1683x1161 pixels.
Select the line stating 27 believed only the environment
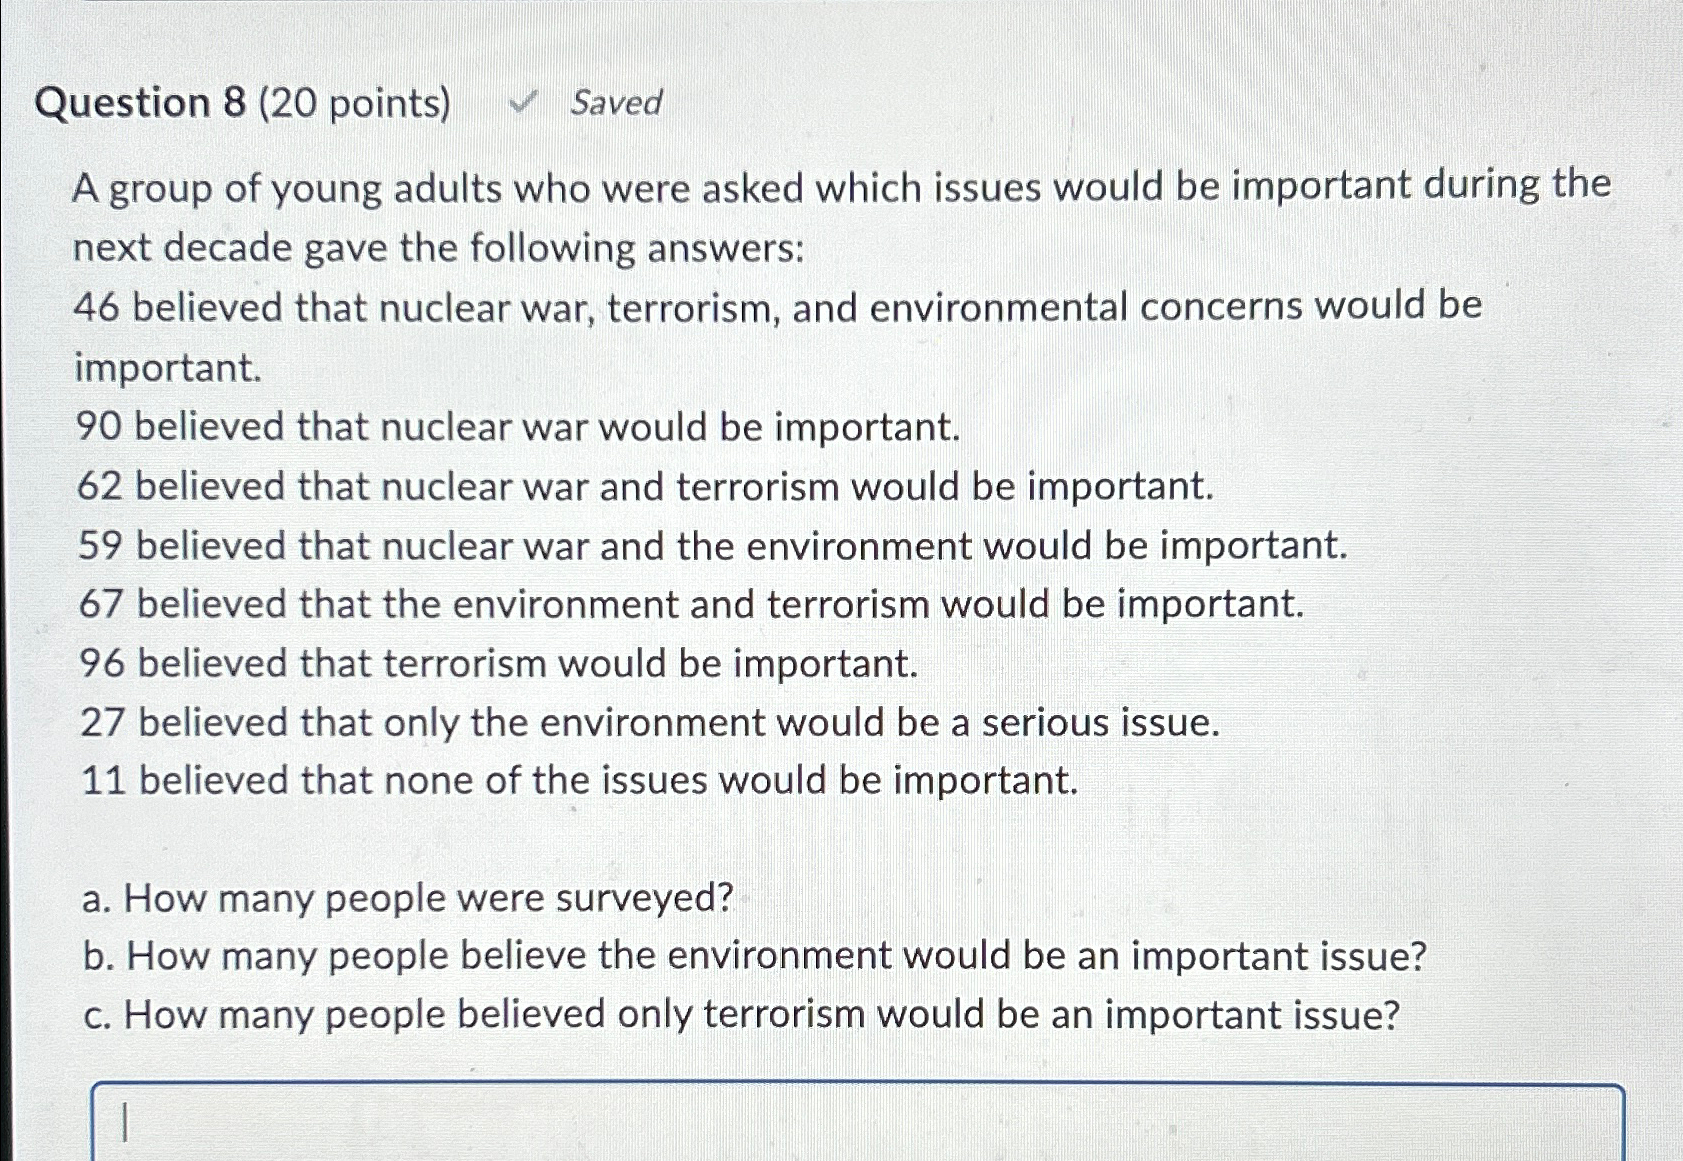pyautogui.click(x=648, y=722)
